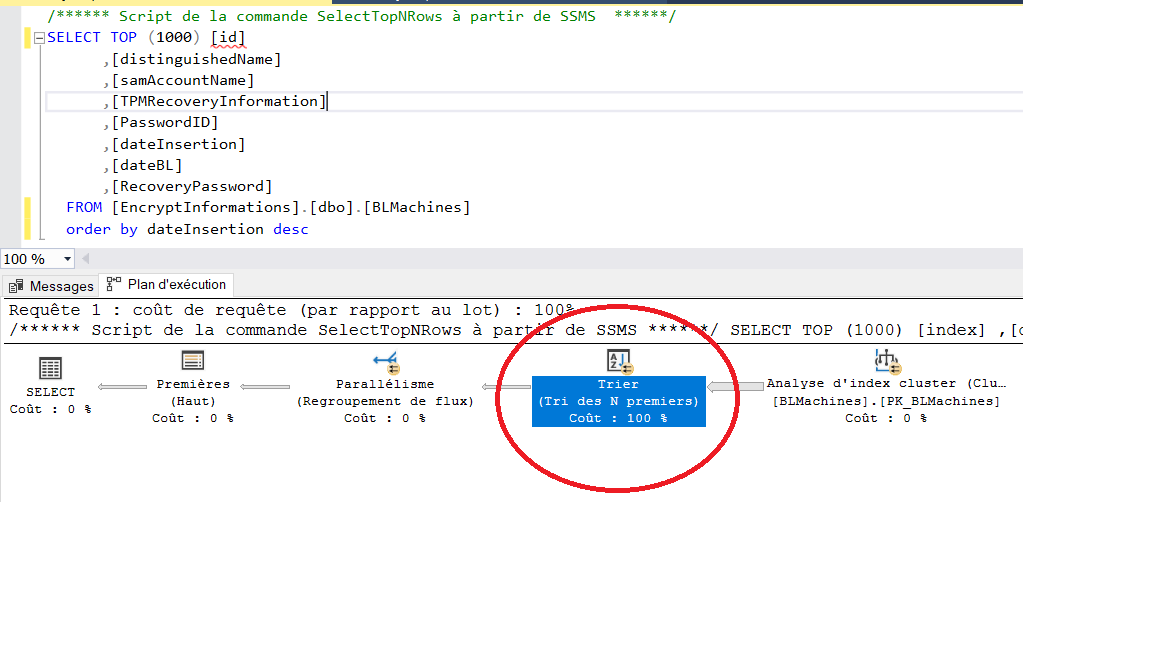The image size is (1152, 648).
Task: Click the FROM keyword in the query
Action: coord(84,208)
